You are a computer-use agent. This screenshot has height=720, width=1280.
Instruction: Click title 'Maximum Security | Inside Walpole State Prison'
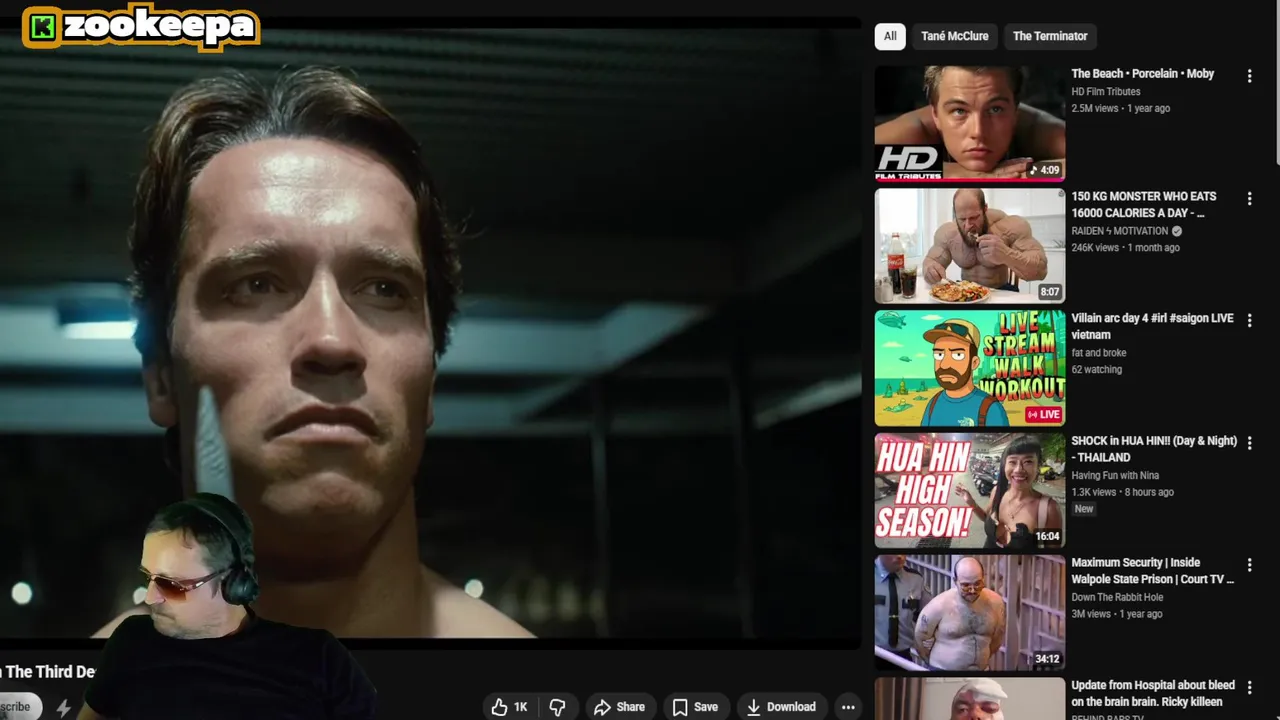(1152, 571)
